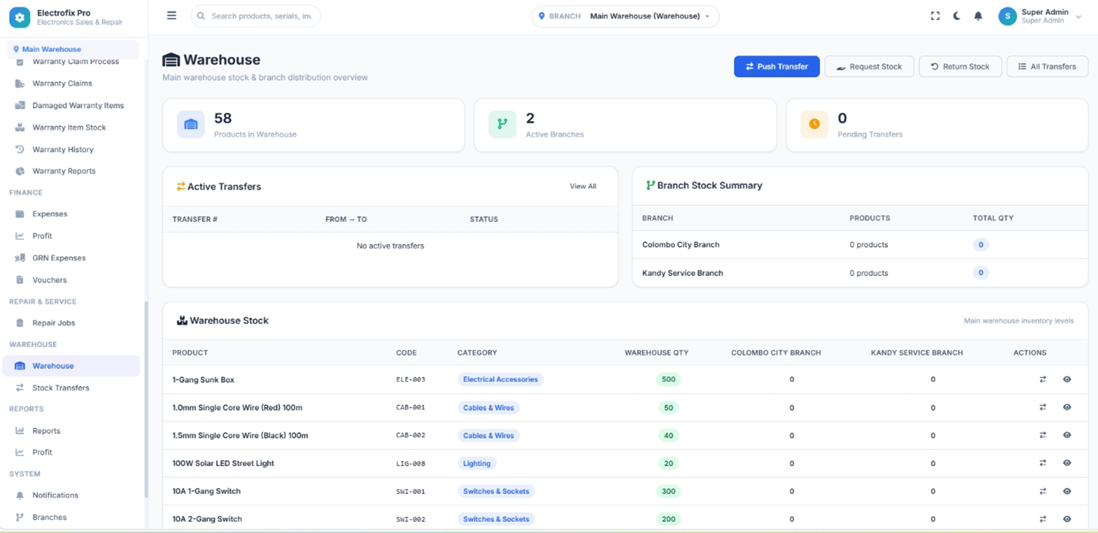The height and width of the screenshot is (533, 1098).
Task: Click the sidebar vertical scrollbar
Action: coord(146,399)
